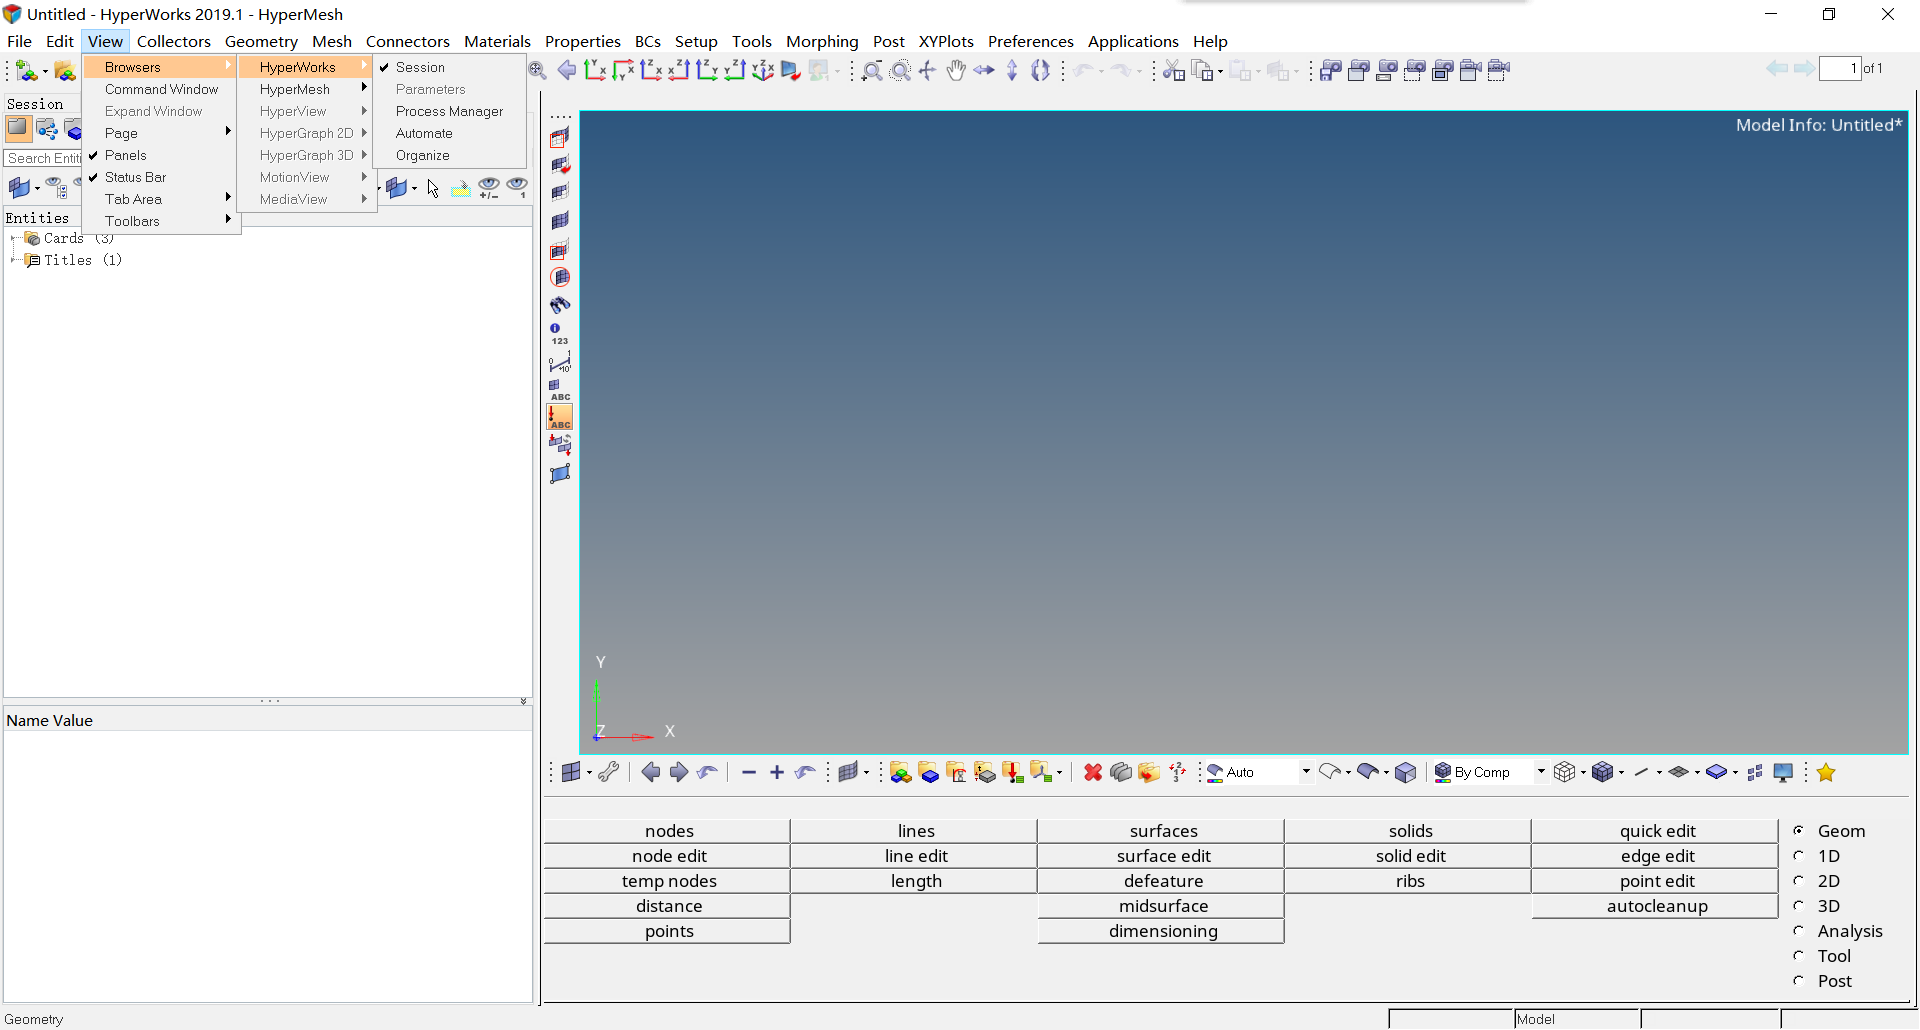Open the solid edit panel
The height and width of the screenshot is (1030, 1920).
click(x=1410, y=856)
